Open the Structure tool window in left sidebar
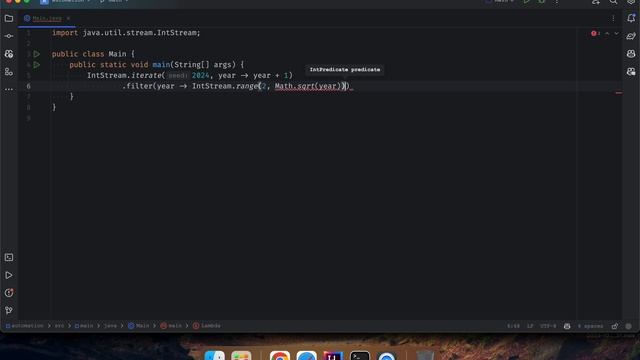Image resolution: width=640 pixels, height=360 pixels. click(x=9, y=72)
